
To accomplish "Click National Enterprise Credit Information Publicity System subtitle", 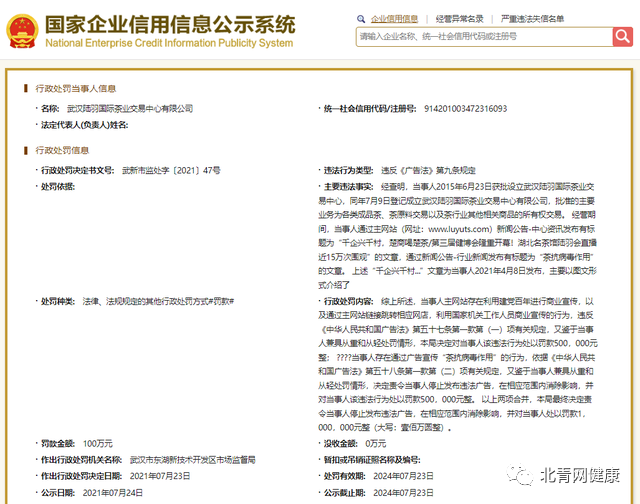I will [x=169, y=43].
